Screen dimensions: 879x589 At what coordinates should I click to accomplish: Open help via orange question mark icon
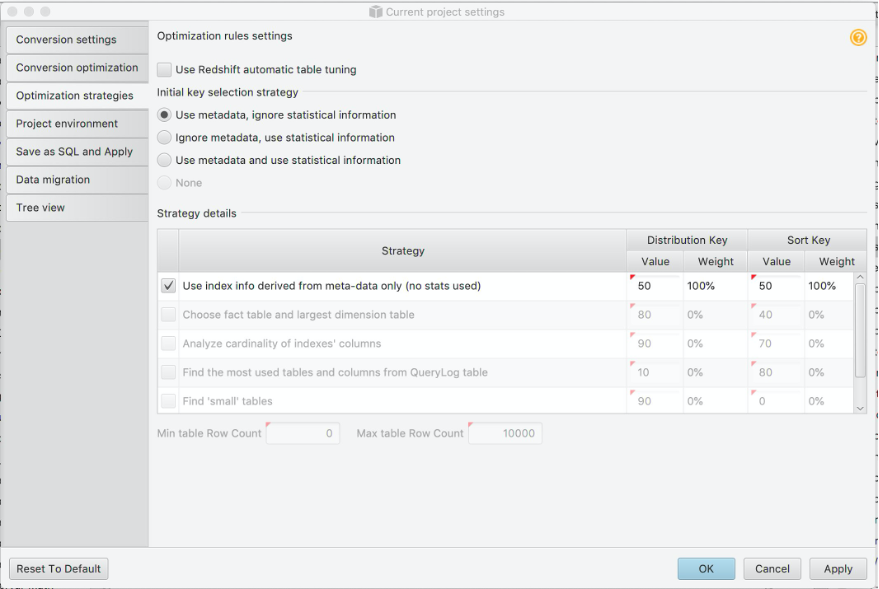(x=858, y=38)
